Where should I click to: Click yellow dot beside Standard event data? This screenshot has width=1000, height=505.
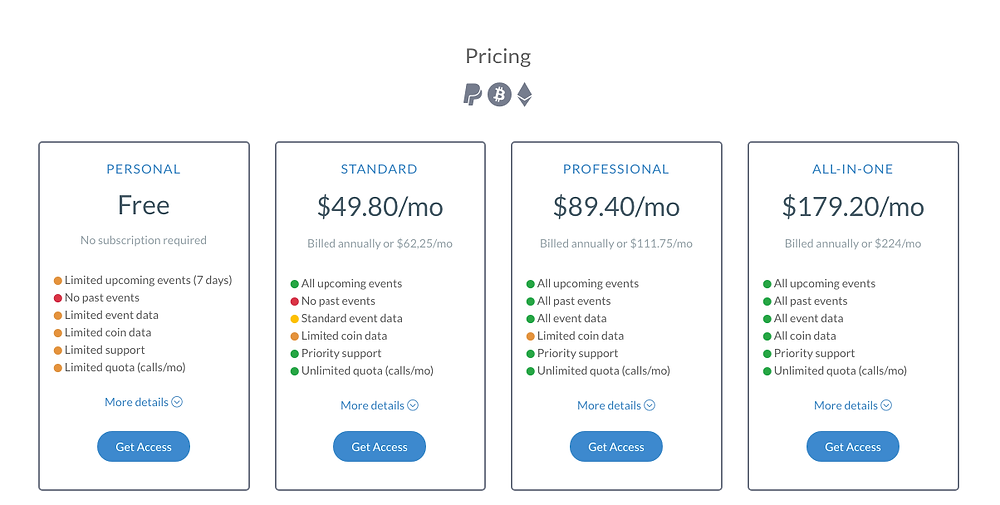pyautogui.click(x=295, y=319)
